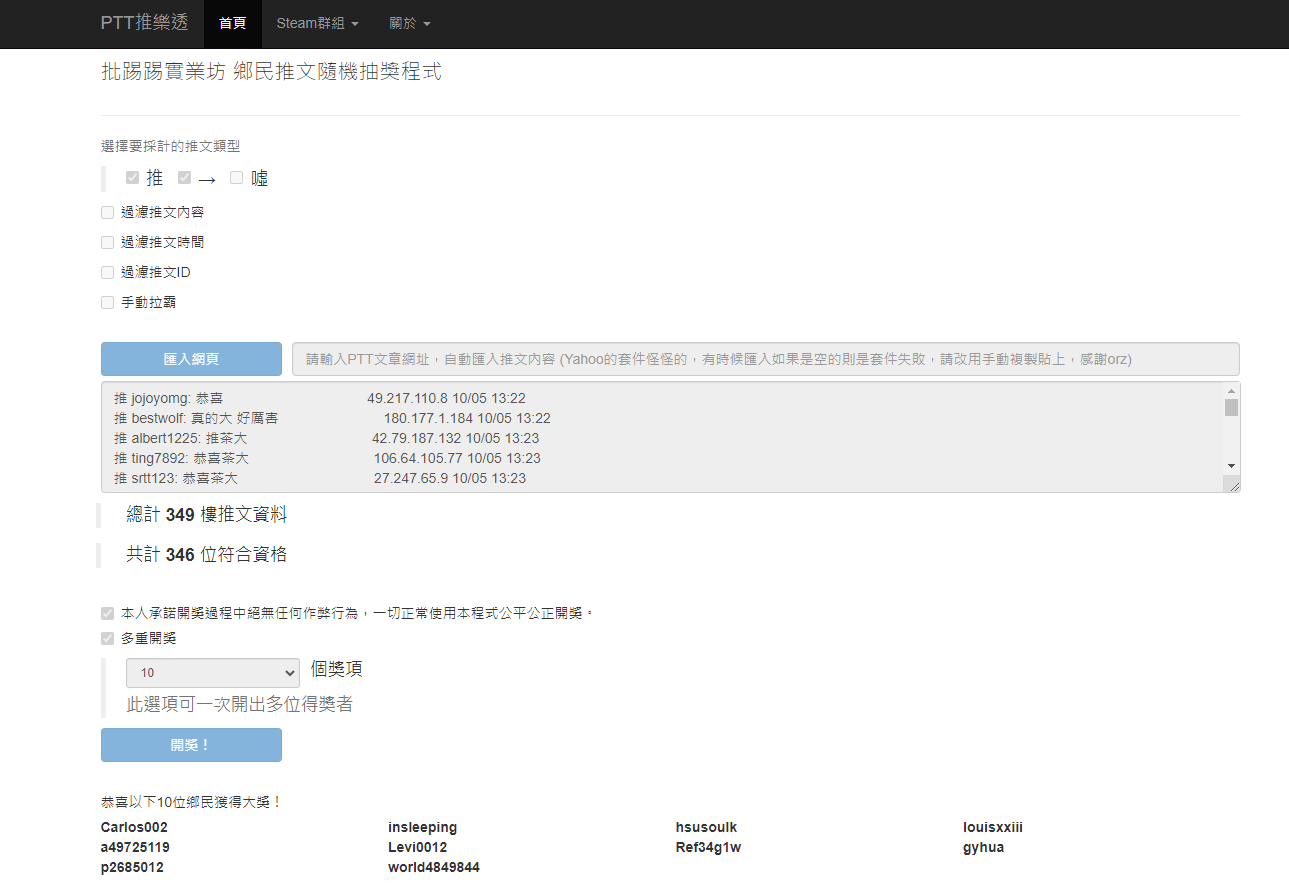Click the ting7892 comment line
Image resolution: width=1289 pixels, height=893 pixels.
pos(327,458)
